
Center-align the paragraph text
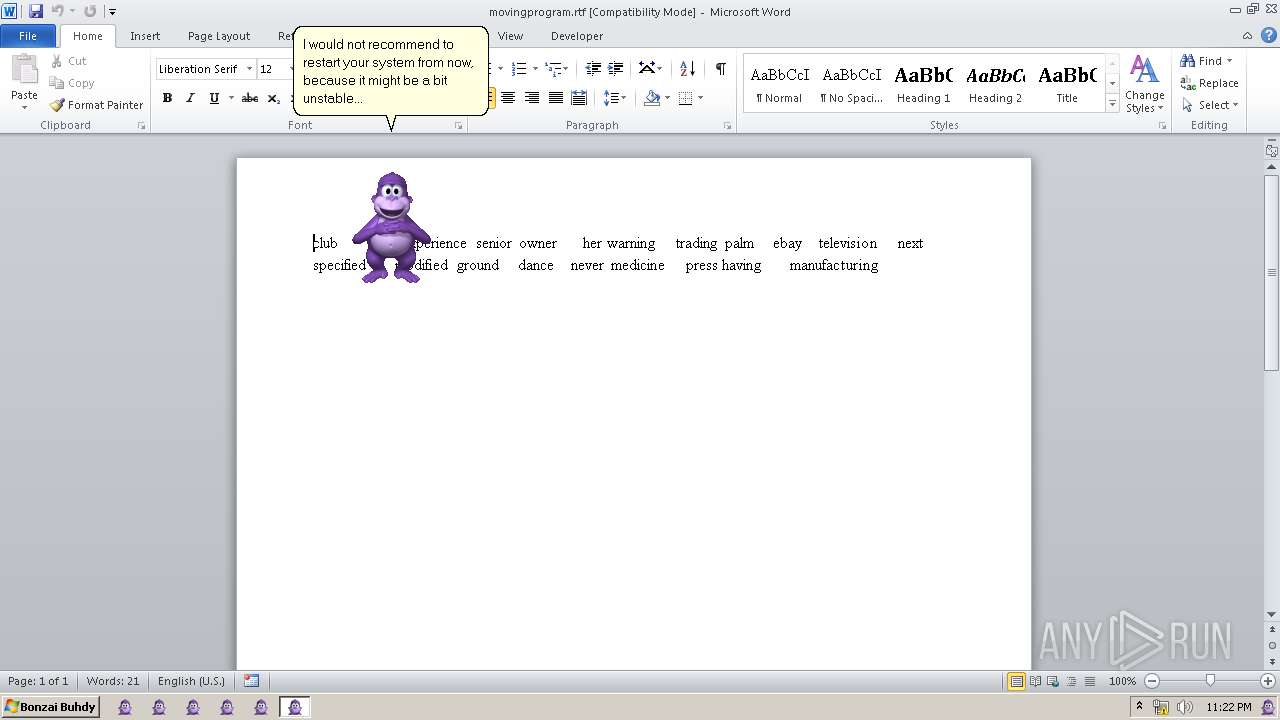[x=509, y=98]
